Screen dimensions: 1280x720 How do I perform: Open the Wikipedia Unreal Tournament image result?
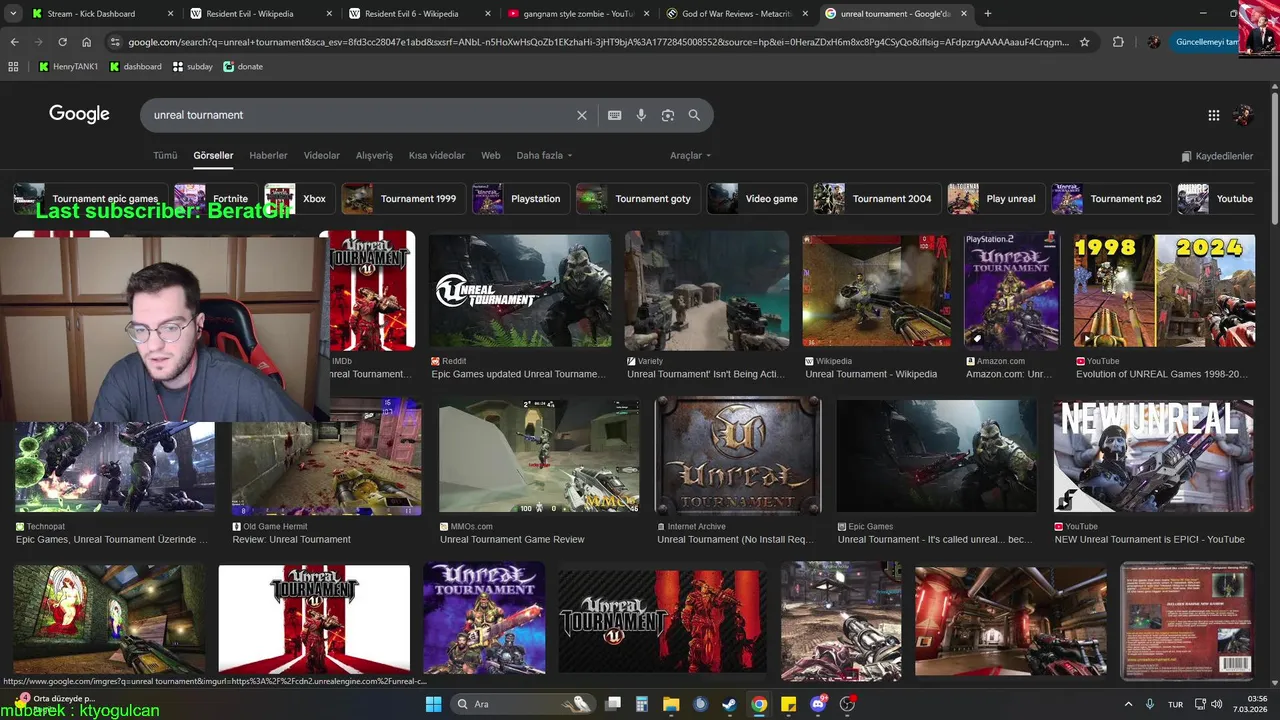877,290
